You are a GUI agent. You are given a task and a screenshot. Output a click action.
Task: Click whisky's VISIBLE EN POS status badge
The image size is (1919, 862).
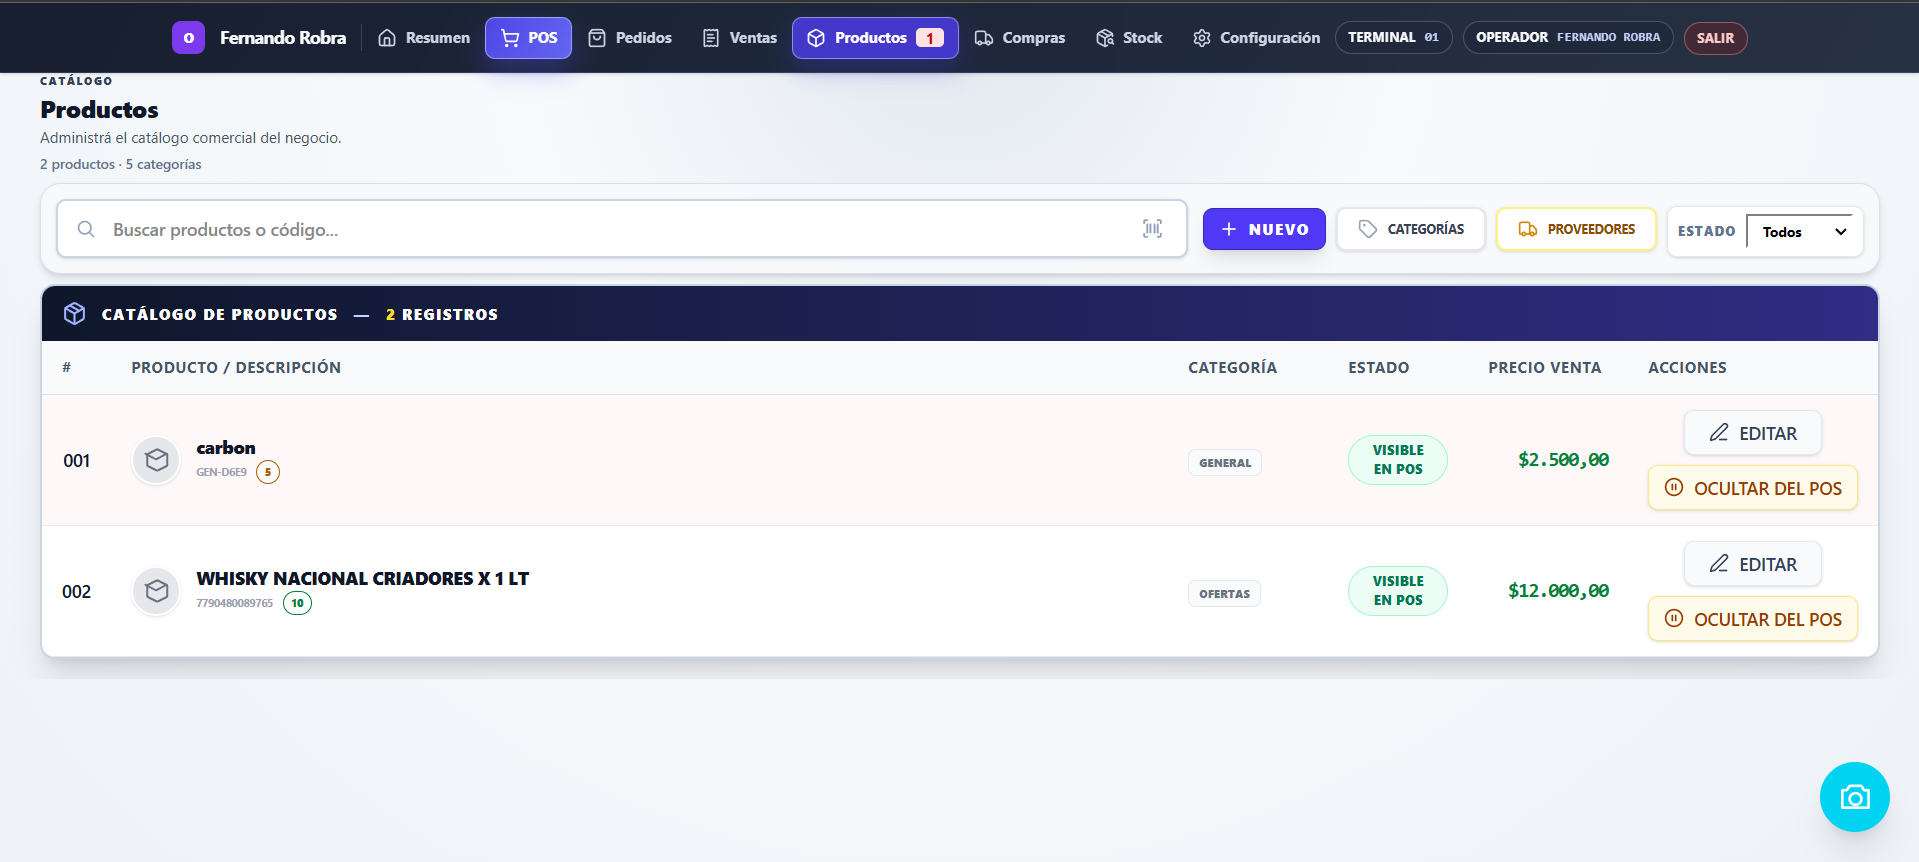[1398, 591]
